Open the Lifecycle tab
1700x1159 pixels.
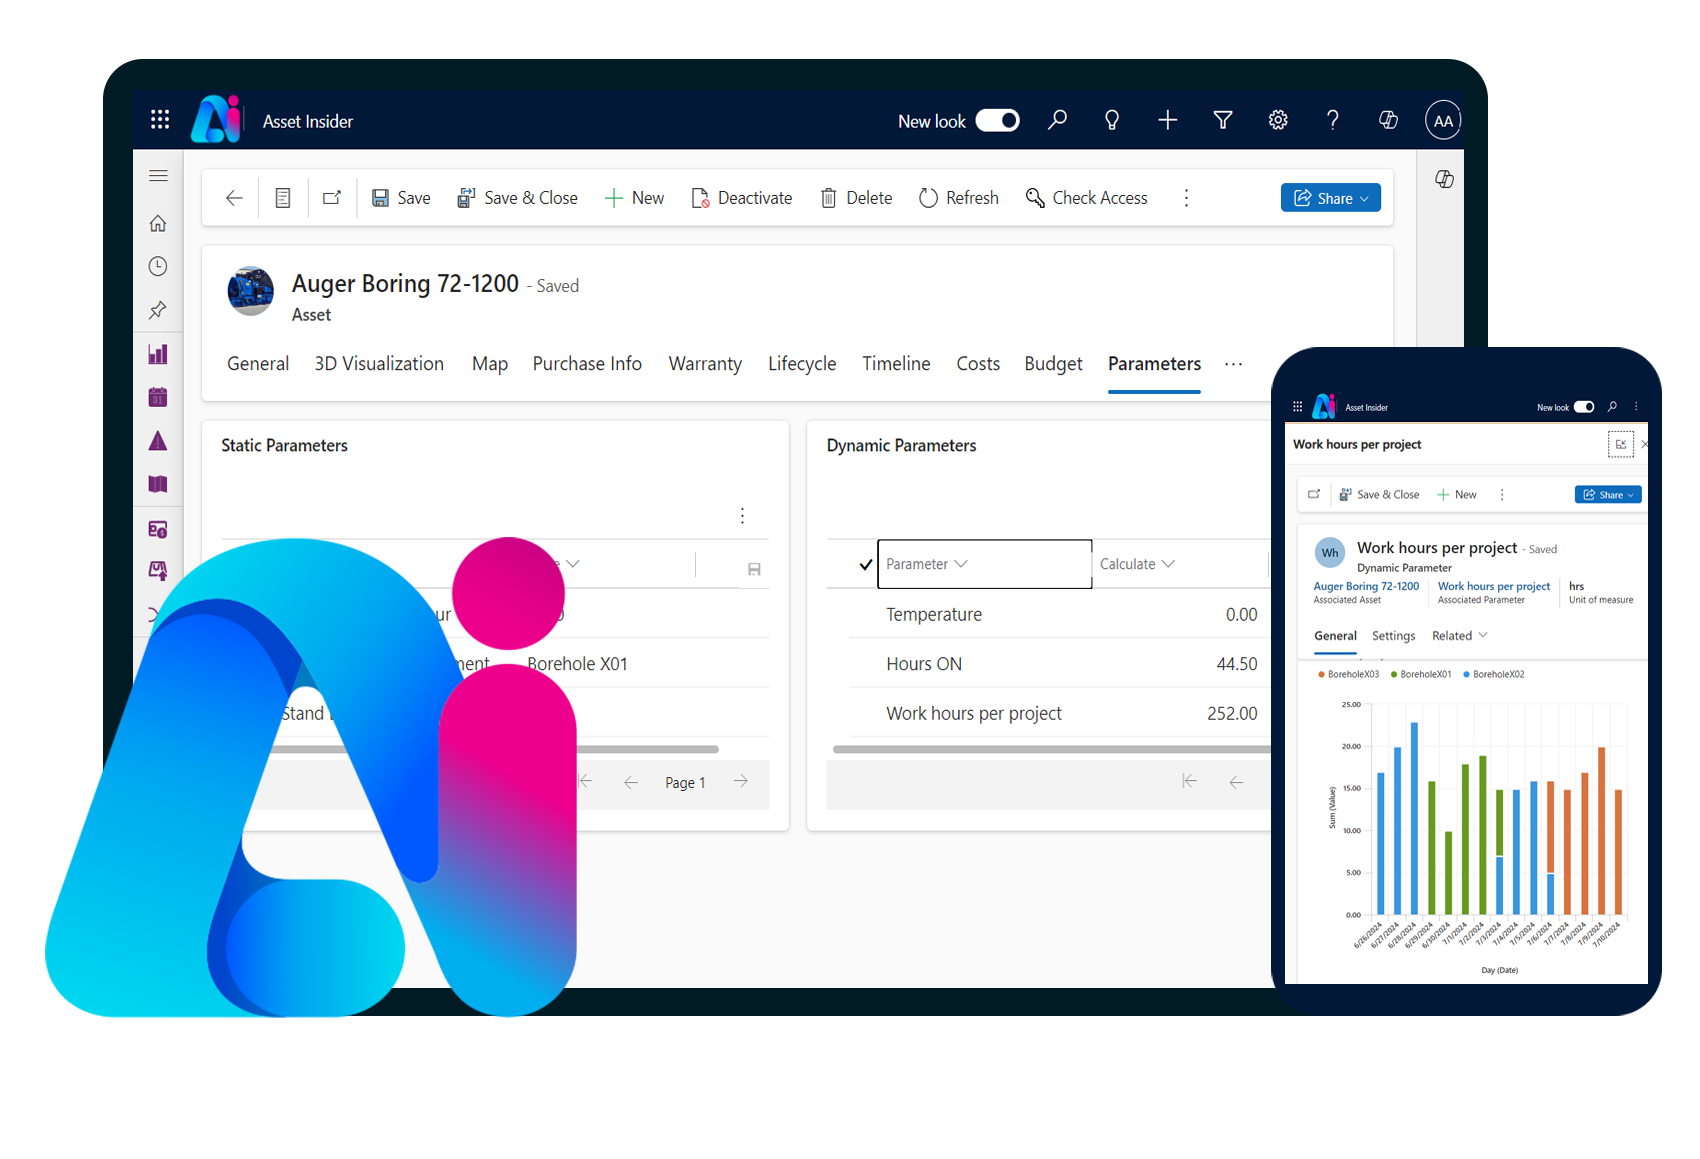pos(802,364)
